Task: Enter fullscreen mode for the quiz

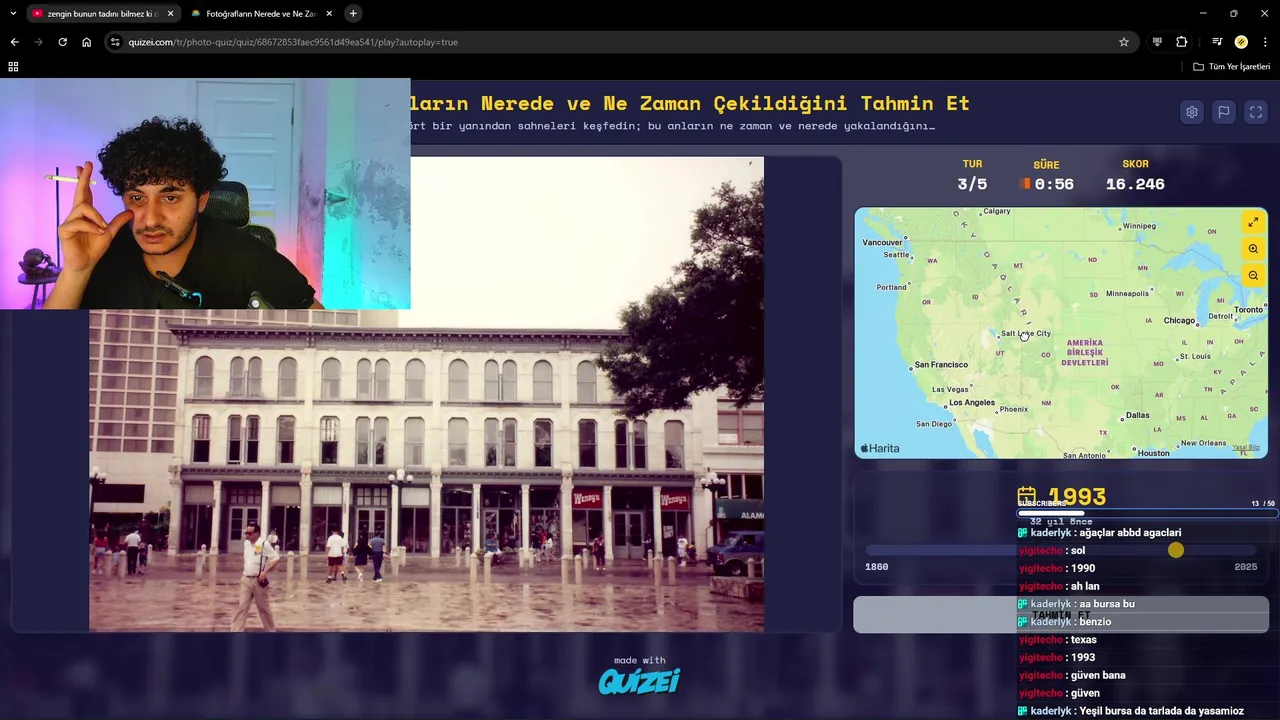Action: tap(1256, 112)
